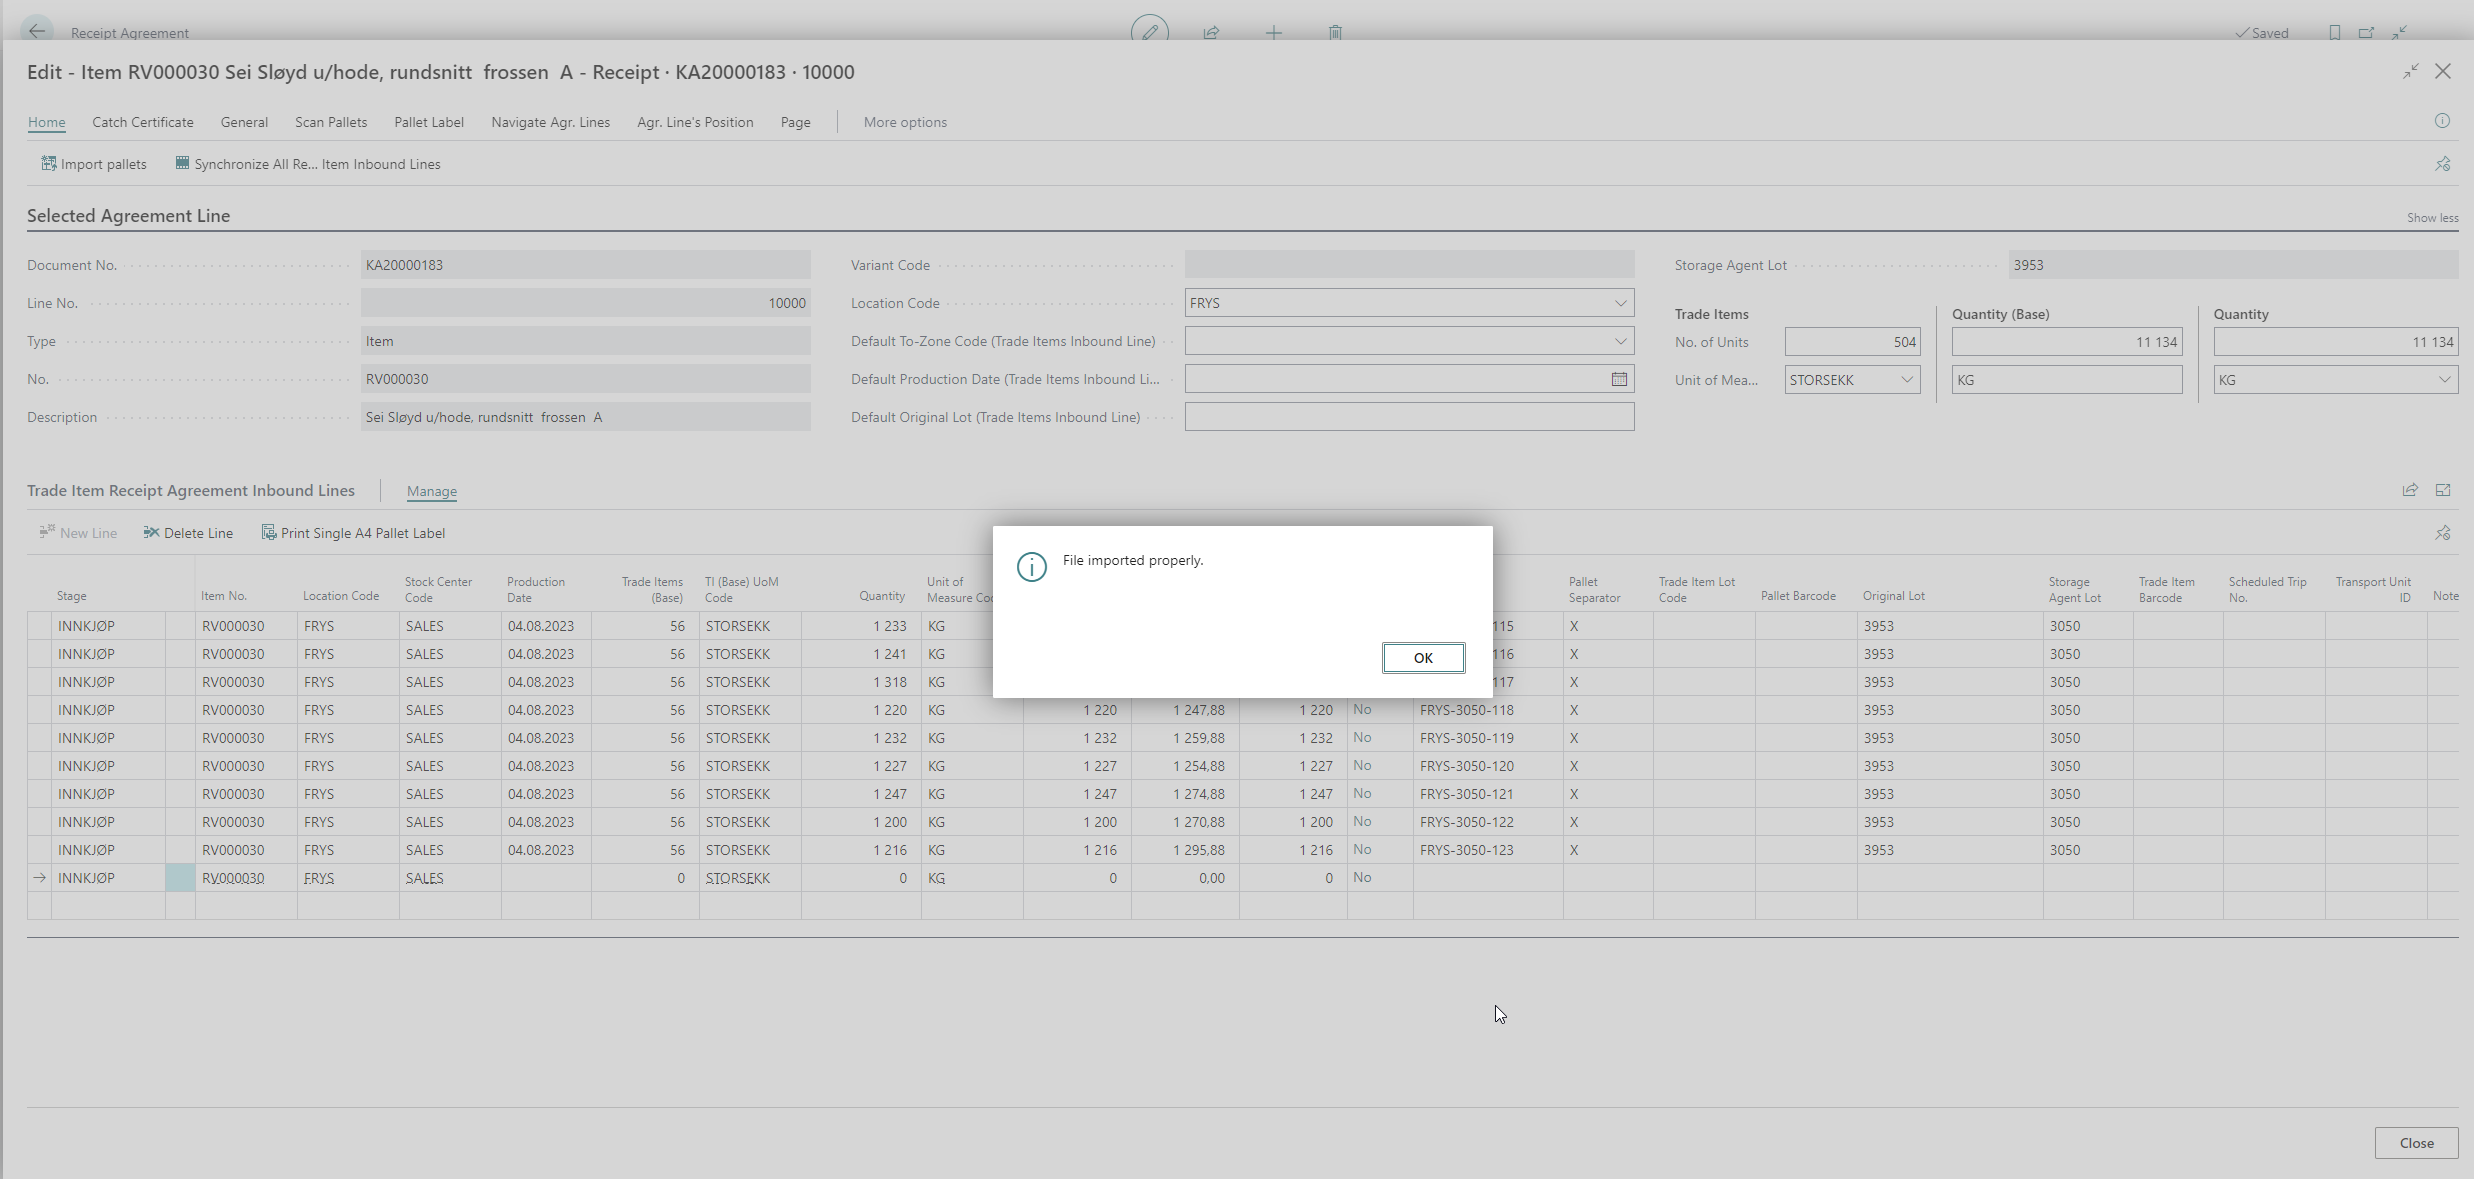Pin the Home action bar

(x=2442, y=164)
